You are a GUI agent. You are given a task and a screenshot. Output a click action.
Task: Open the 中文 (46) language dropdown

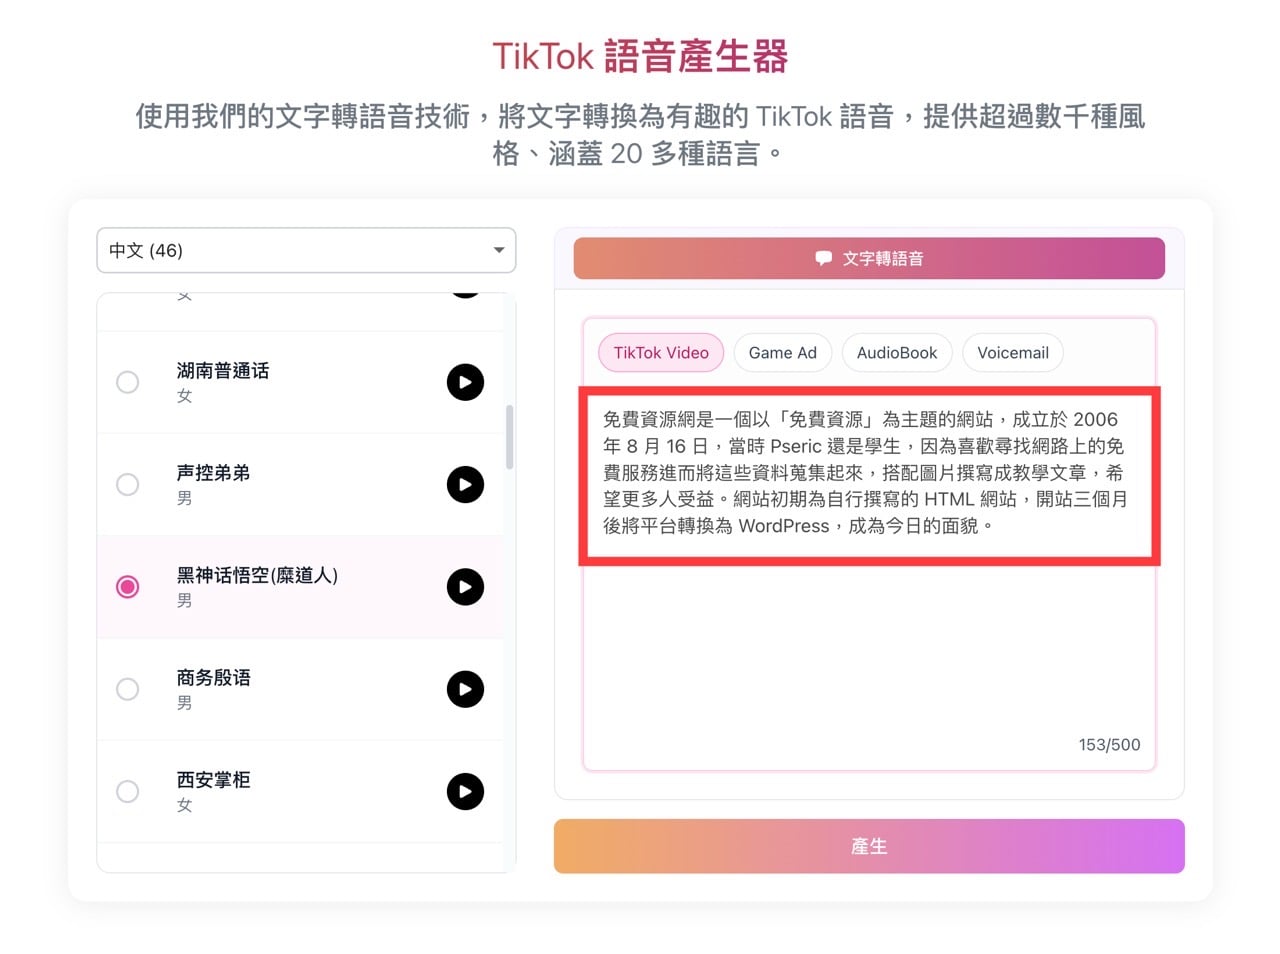pyautogui.click(x=306, y=250)
